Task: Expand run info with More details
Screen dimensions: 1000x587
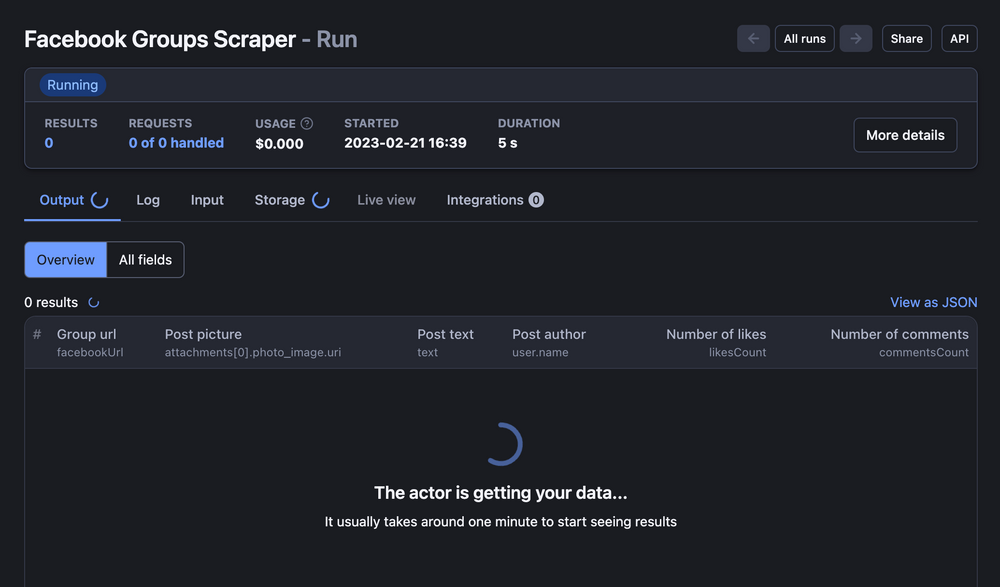Action: [x=905, y=135]
